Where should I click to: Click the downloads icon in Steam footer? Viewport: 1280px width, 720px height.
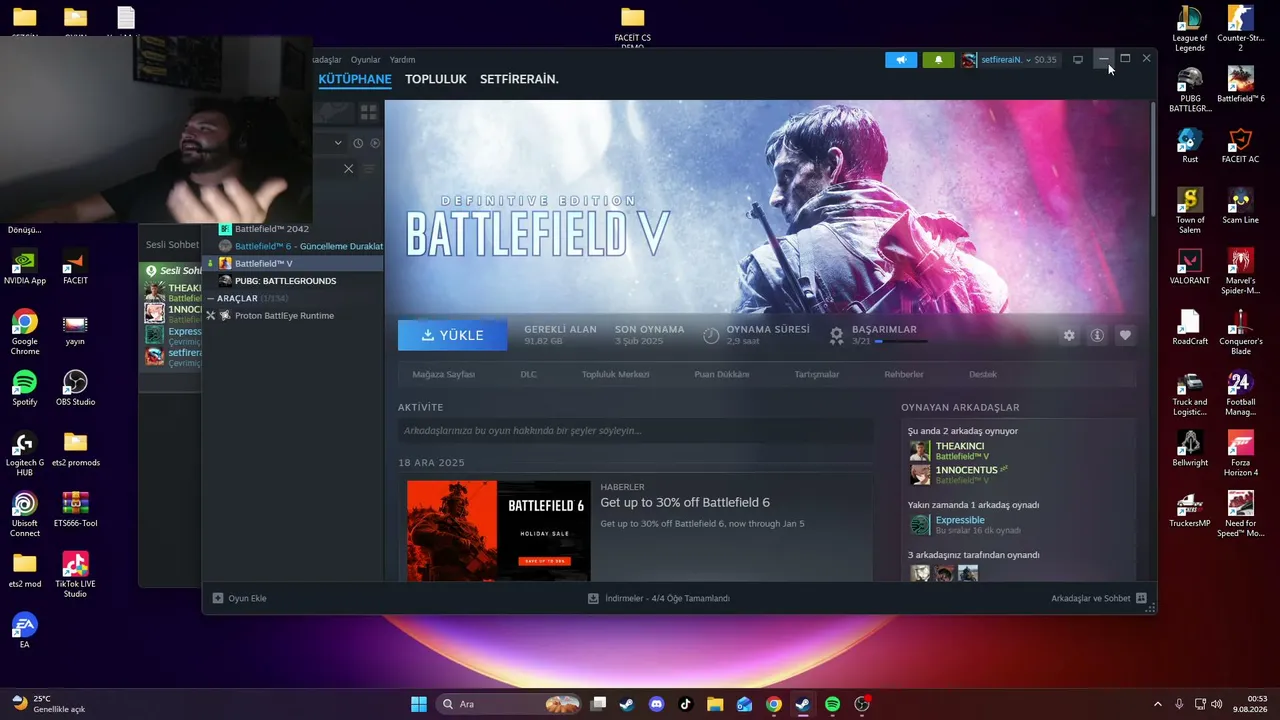(593, 598)
